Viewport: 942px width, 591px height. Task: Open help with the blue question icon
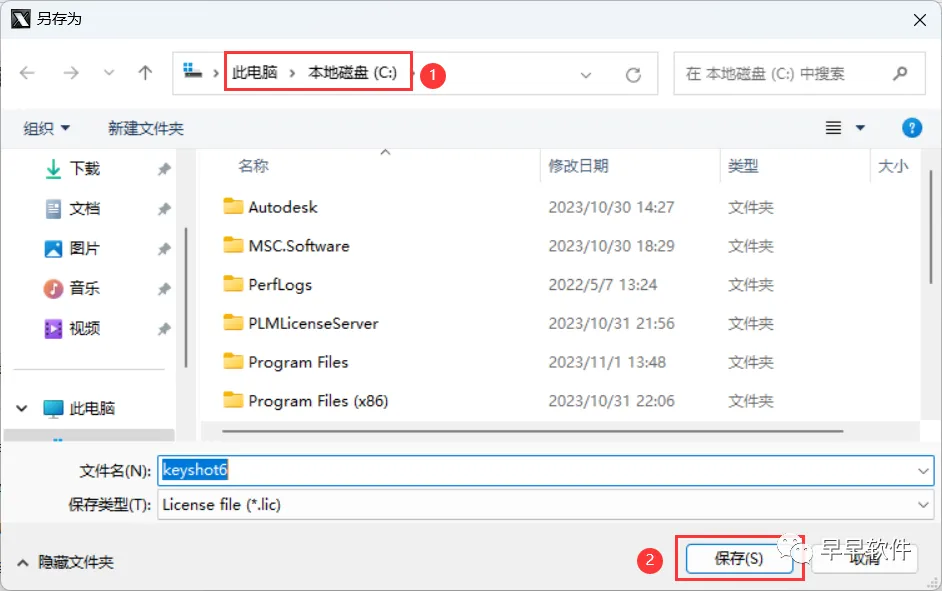click(912, 128)
